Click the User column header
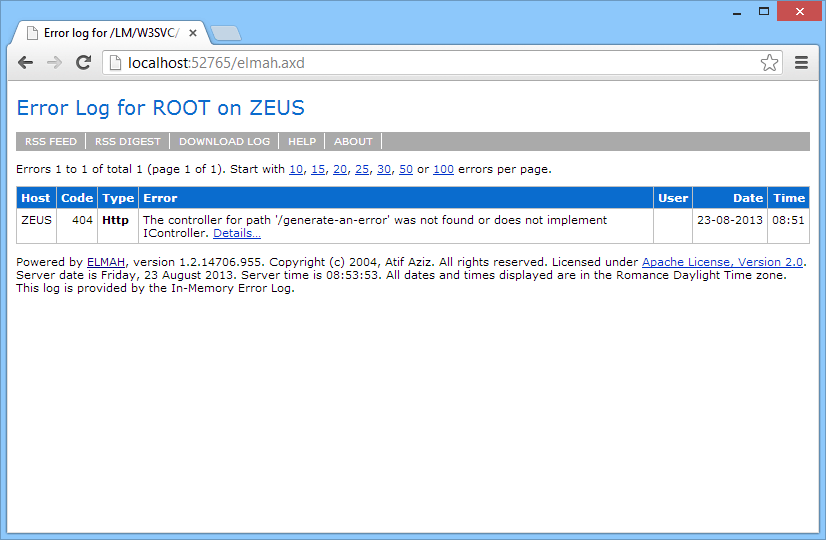The width and height of the screenshot is (826, 540). [x=673, y=198]
